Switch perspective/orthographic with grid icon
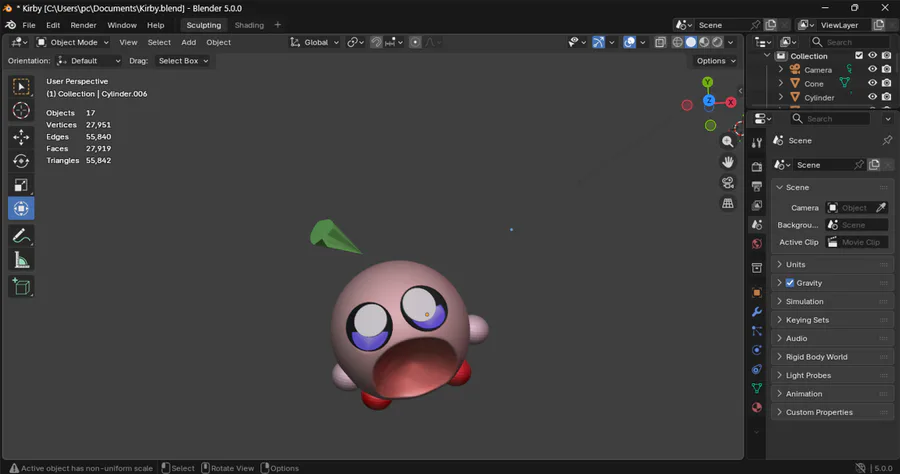The height and width of the screenshot is (474, 900). click(x=728, y=204)
